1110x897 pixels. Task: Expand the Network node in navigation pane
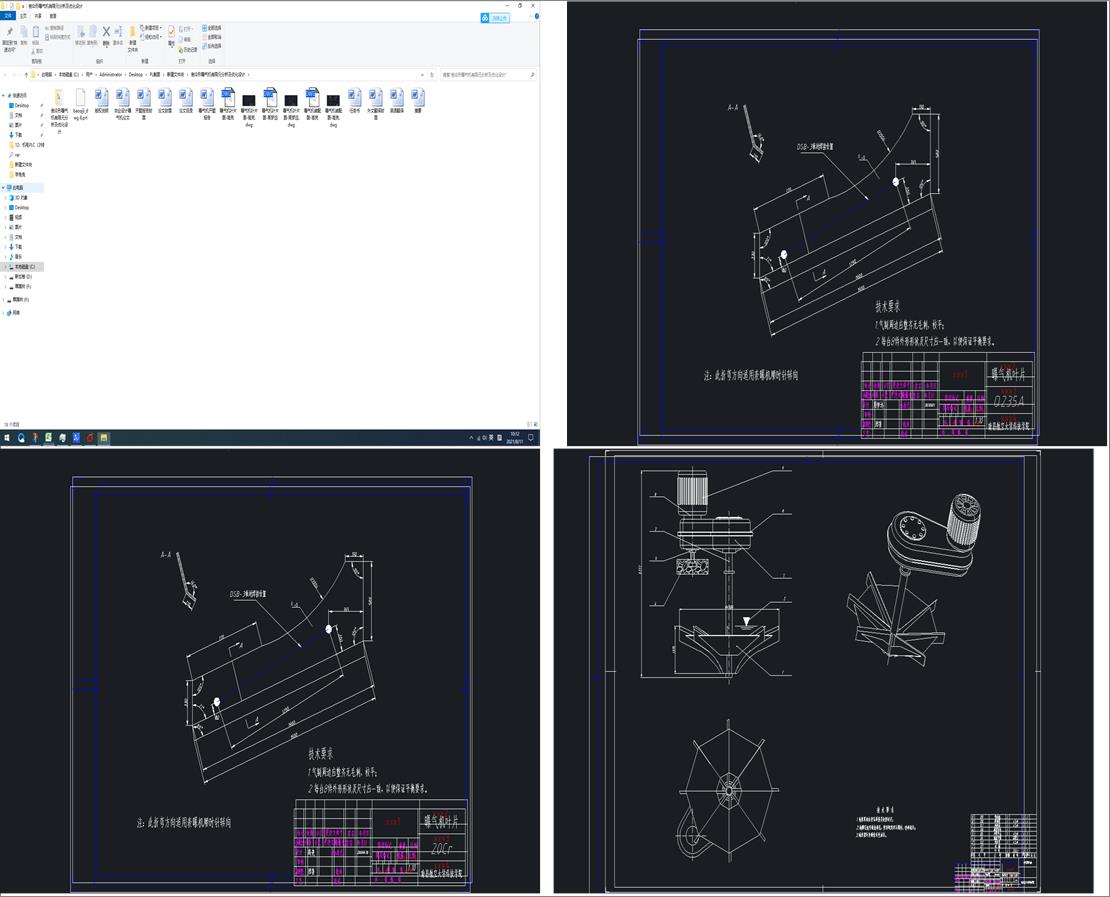pos(4,312)
